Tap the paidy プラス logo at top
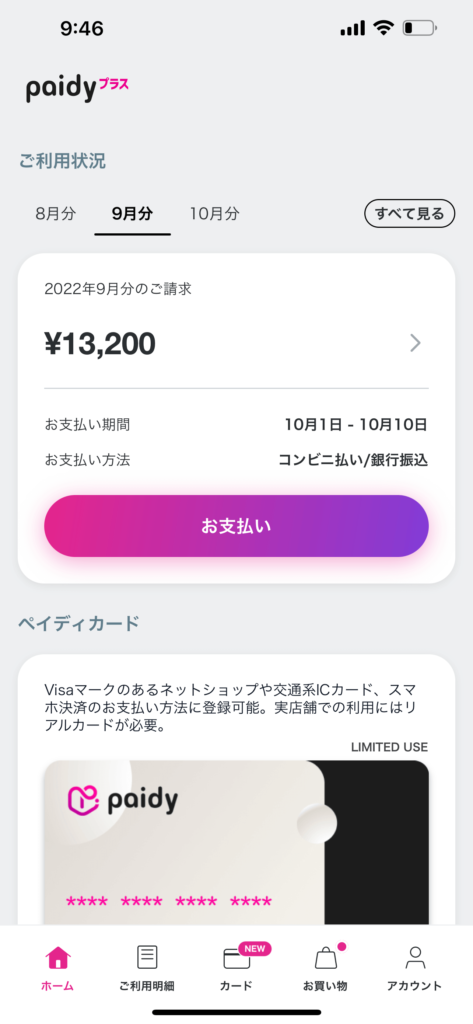This screenshot has width=473, height=1024. [x=77, y=89]
